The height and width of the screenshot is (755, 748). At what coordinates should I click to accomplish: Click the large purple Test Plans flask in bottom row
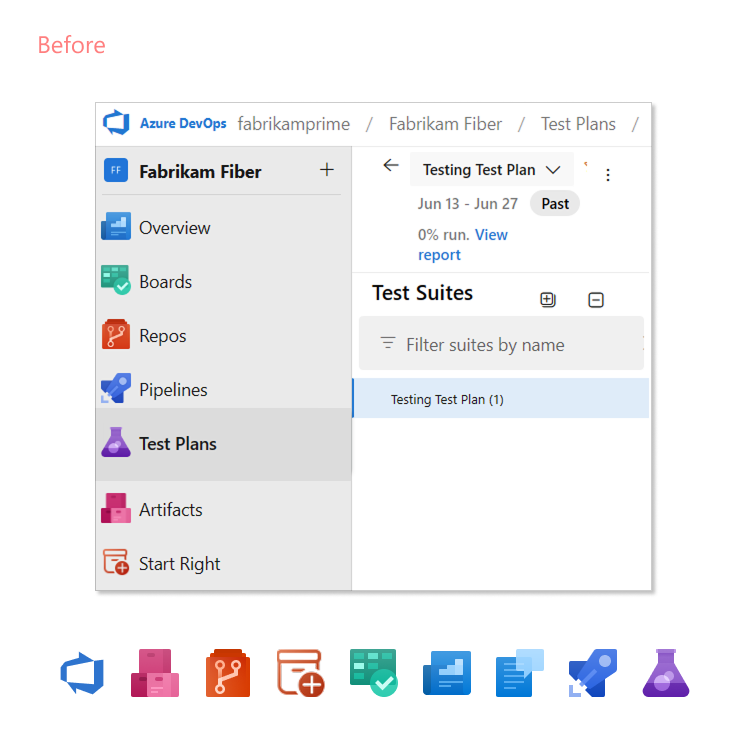[x=666, y=673]
